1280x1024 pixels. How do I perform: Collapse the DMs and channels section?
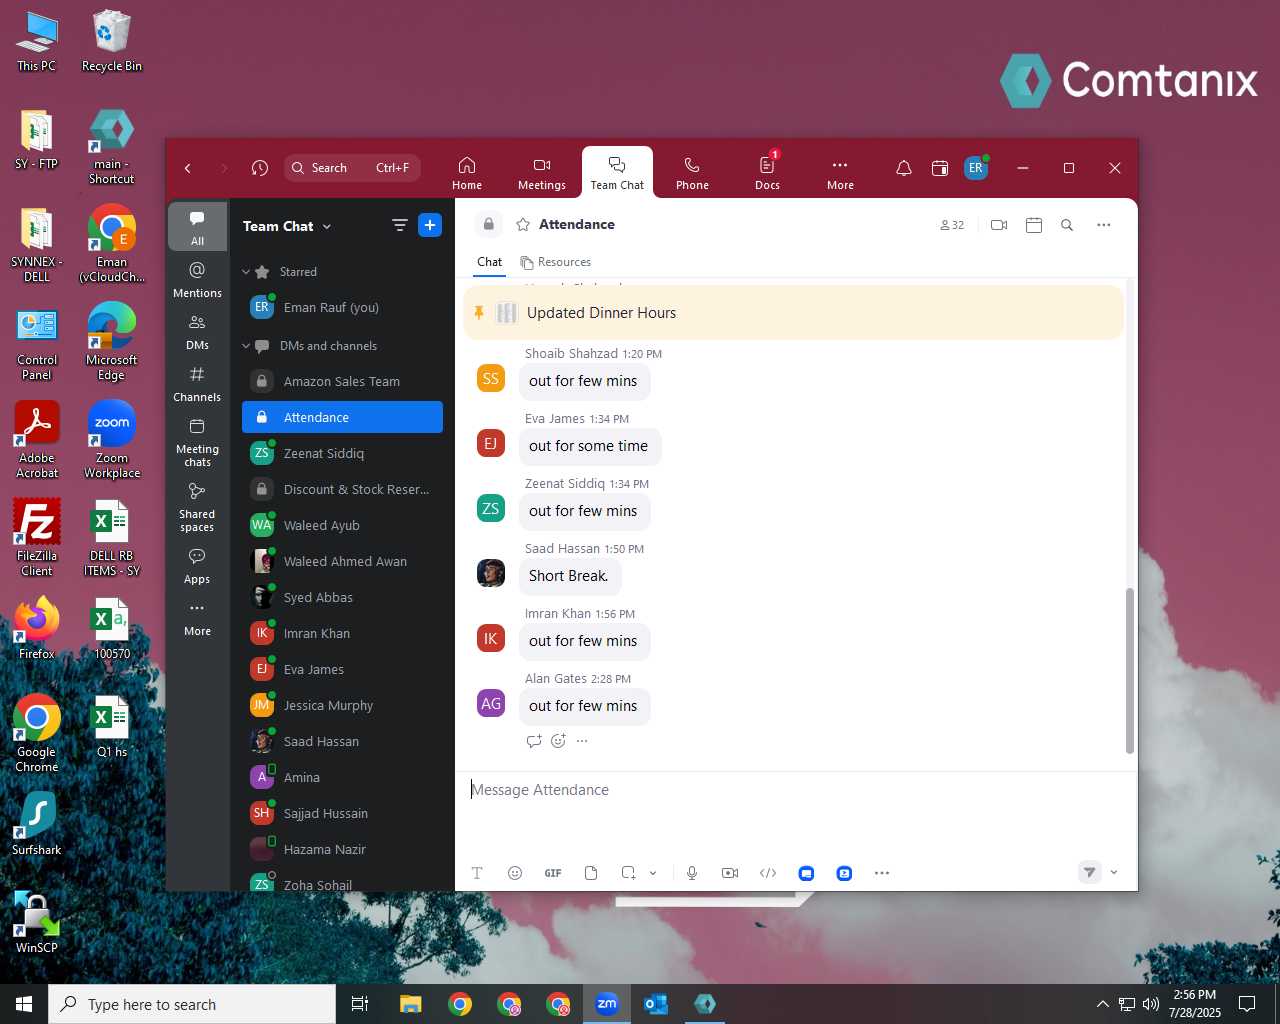point(246,346)
